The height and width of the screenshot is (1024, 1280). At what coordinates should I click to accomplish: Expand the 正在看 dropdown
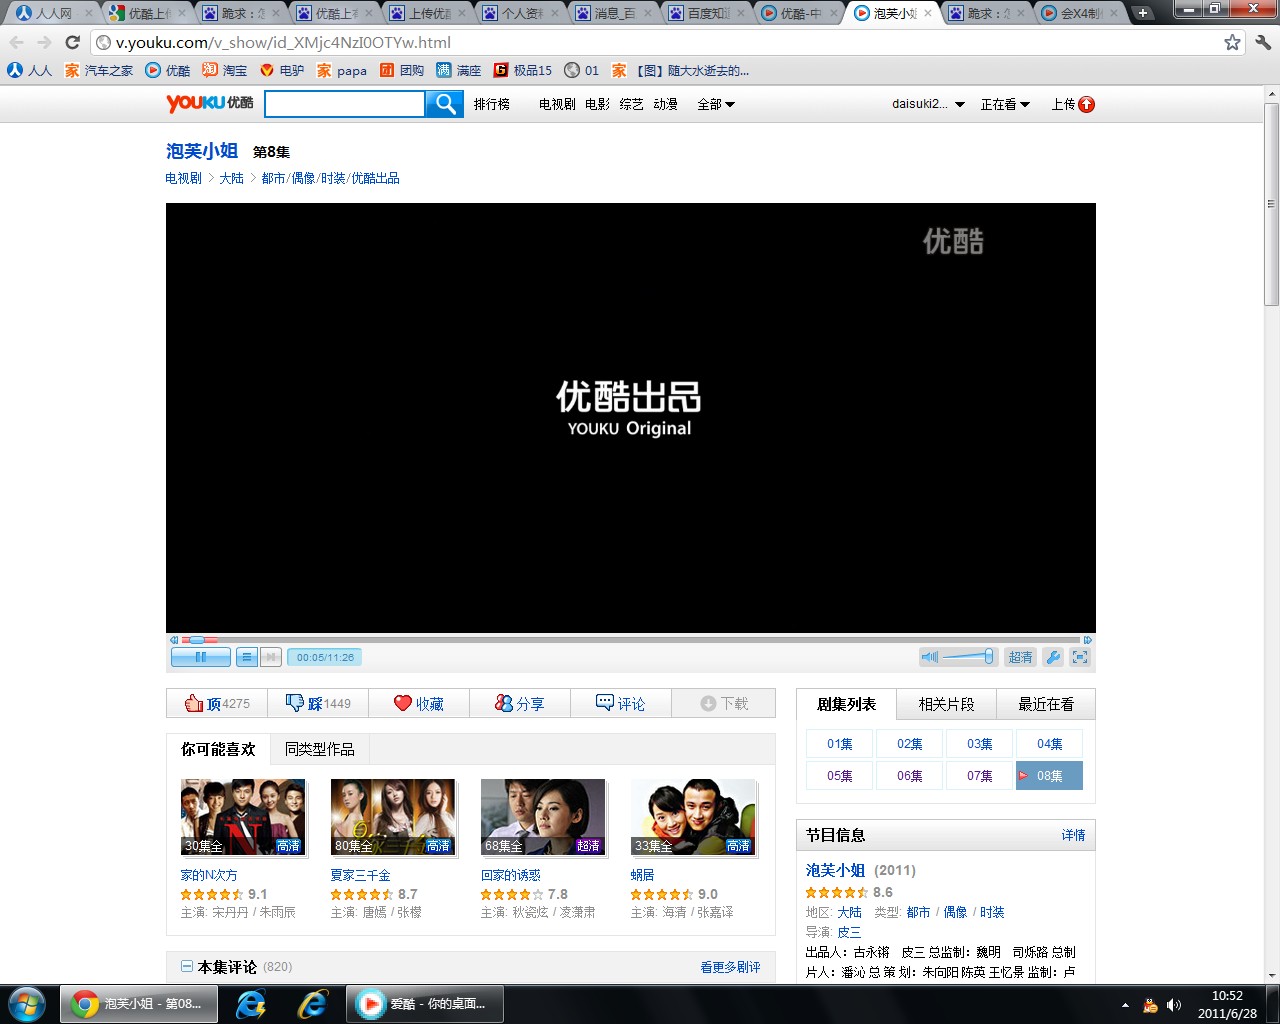click(1005, 104)
